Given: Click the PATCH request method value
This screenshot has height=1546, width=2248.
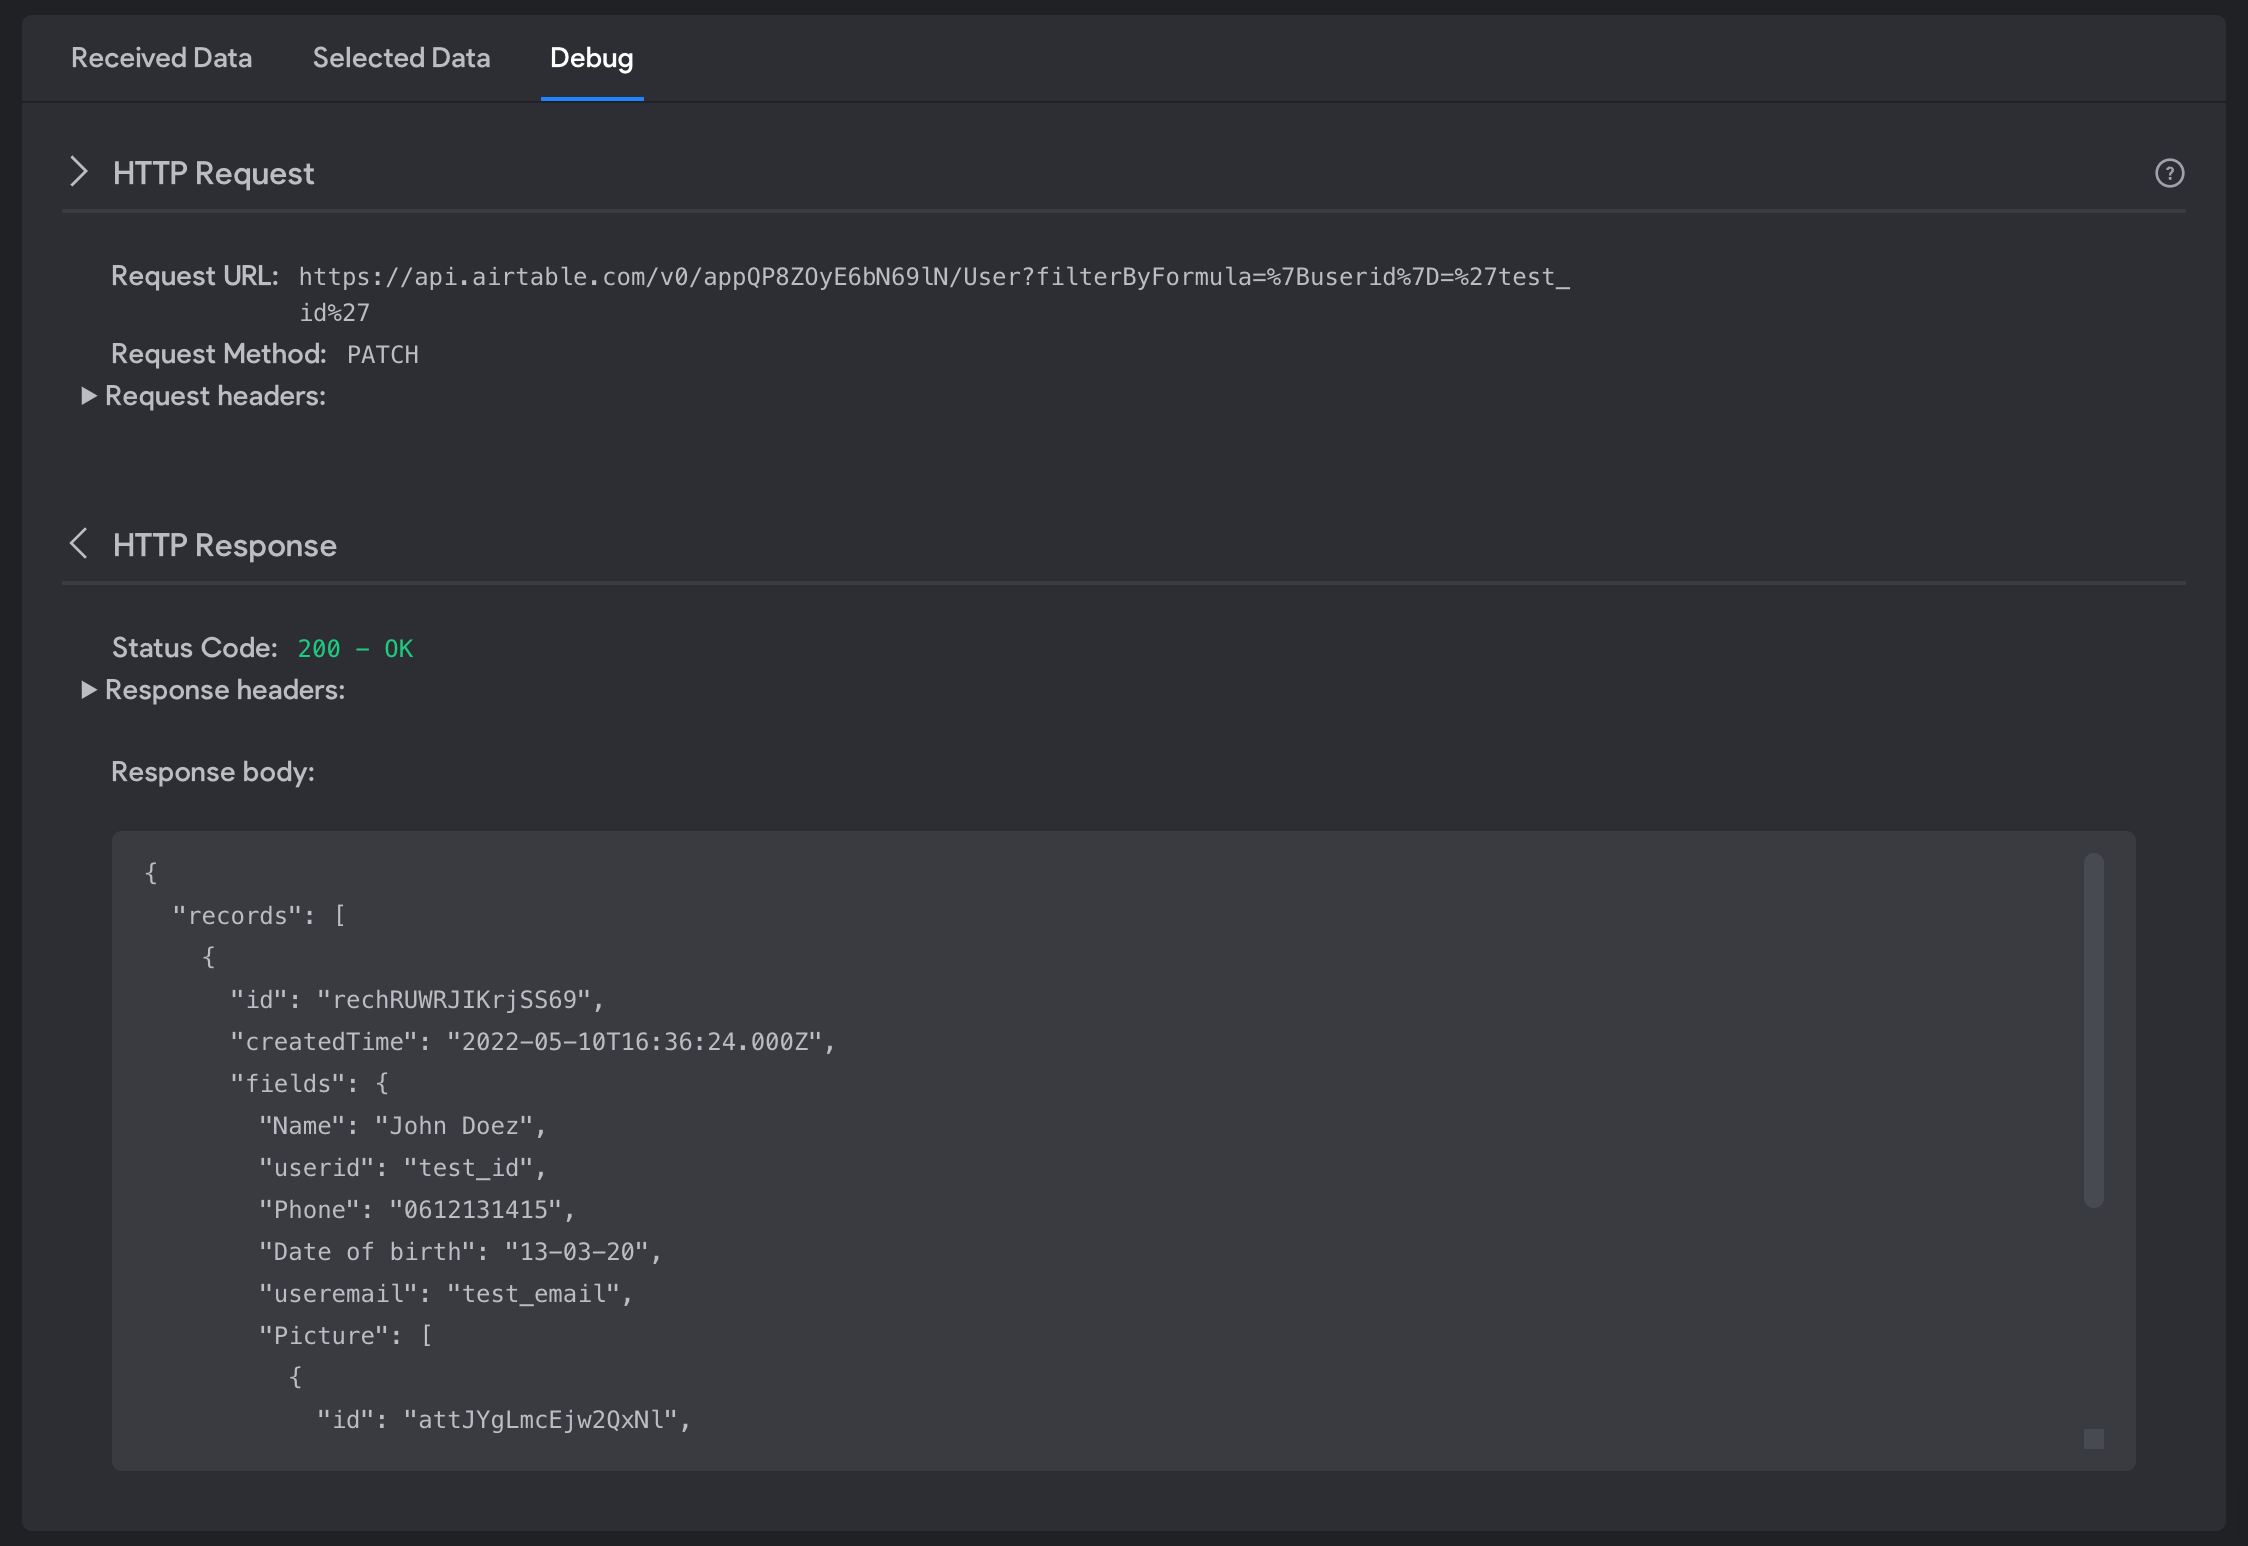Looking at the screenshot, I should 383,355.
